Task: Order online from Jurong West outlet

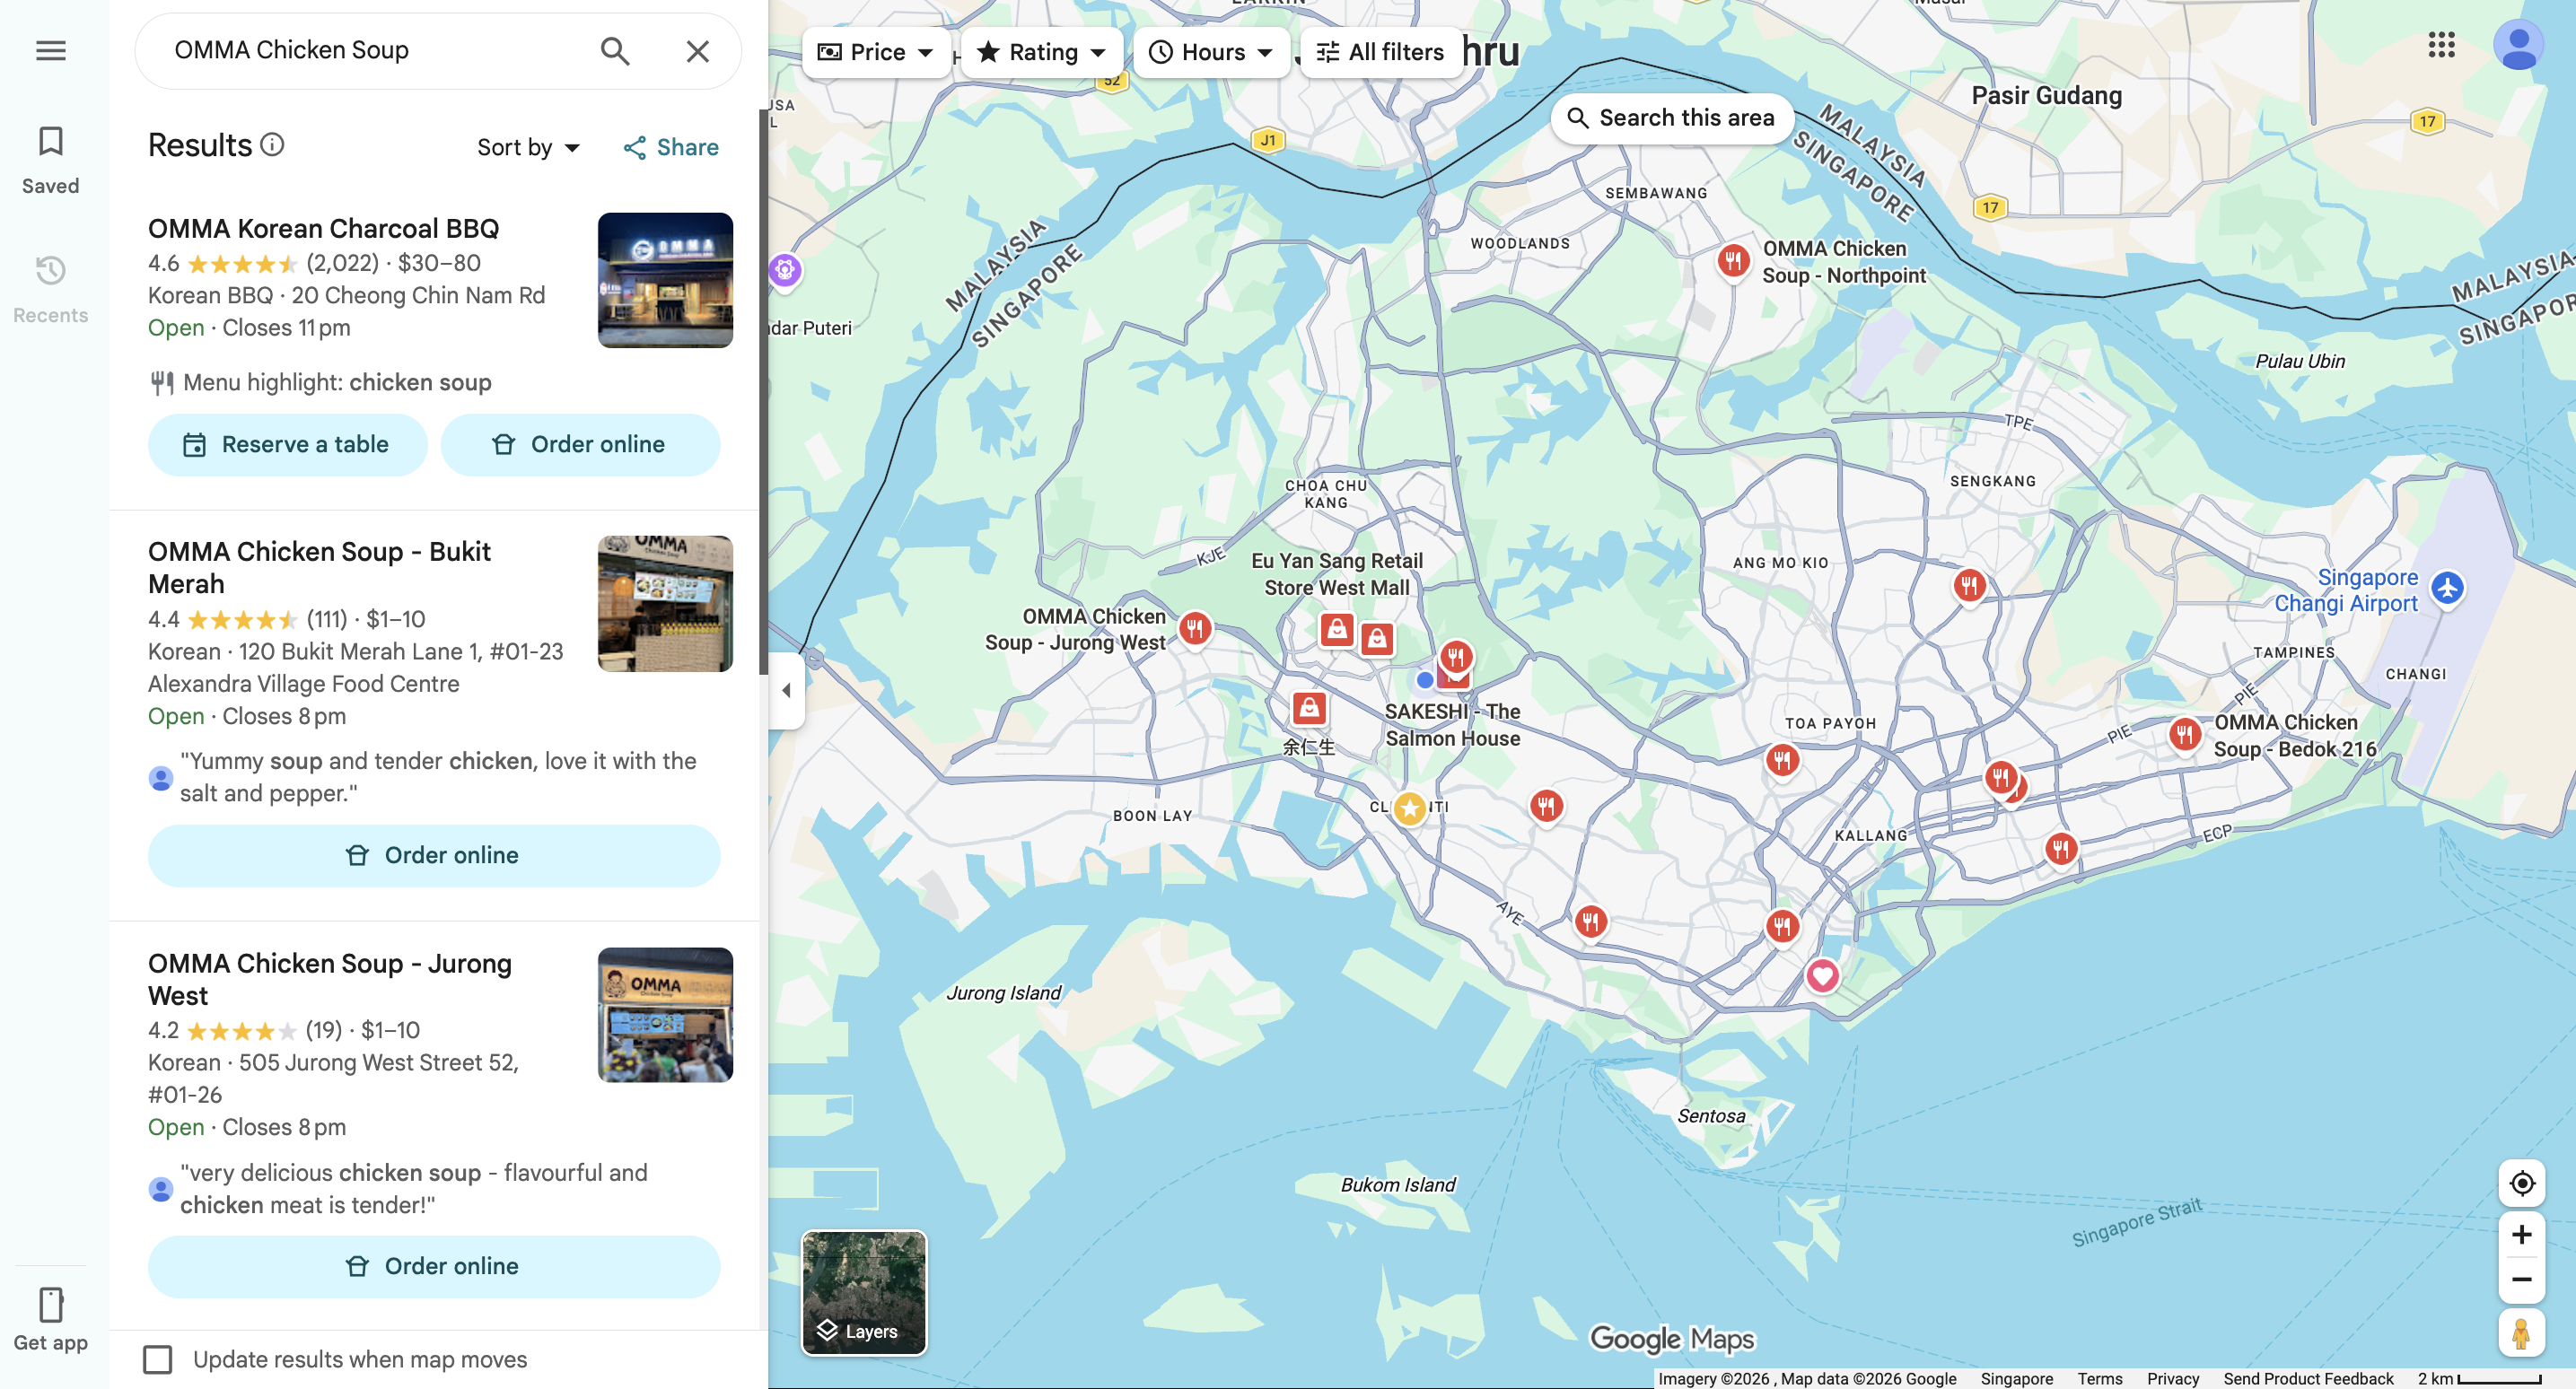Action: pyautogui.click(x=434, y=1266)
